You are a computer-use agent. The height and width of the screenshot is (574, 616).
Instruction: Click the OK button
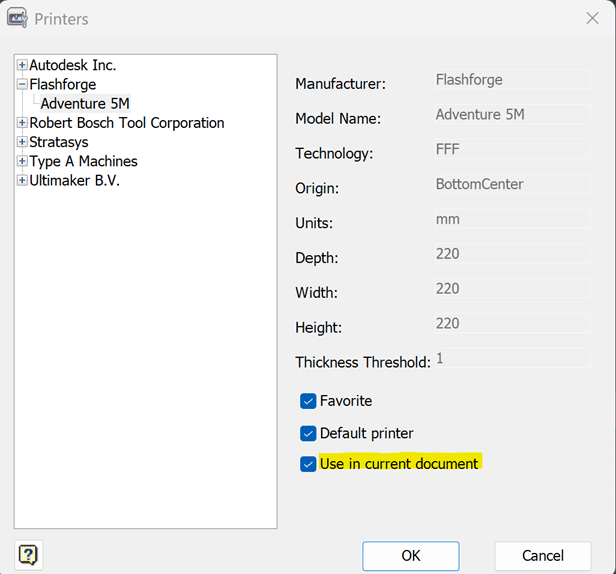(411, 556)
